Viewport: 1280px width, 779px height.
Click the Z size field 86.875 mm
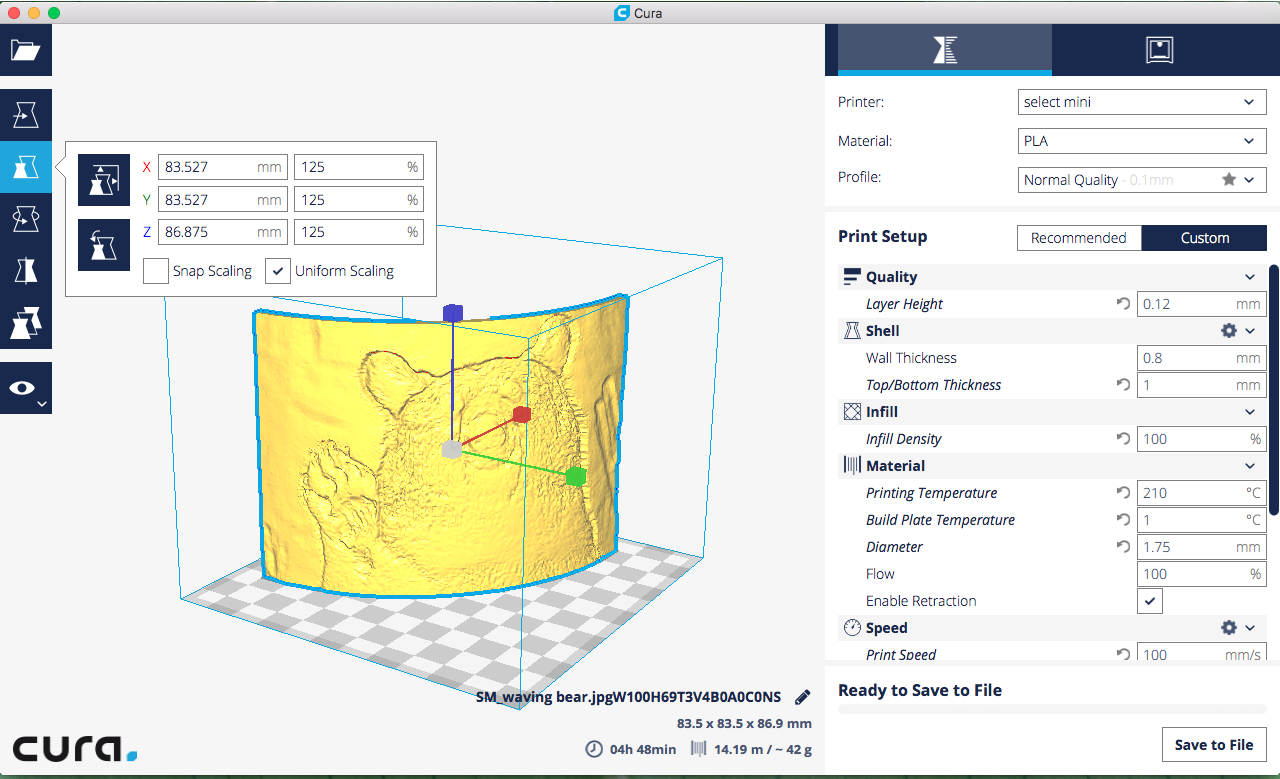[223, 232]
